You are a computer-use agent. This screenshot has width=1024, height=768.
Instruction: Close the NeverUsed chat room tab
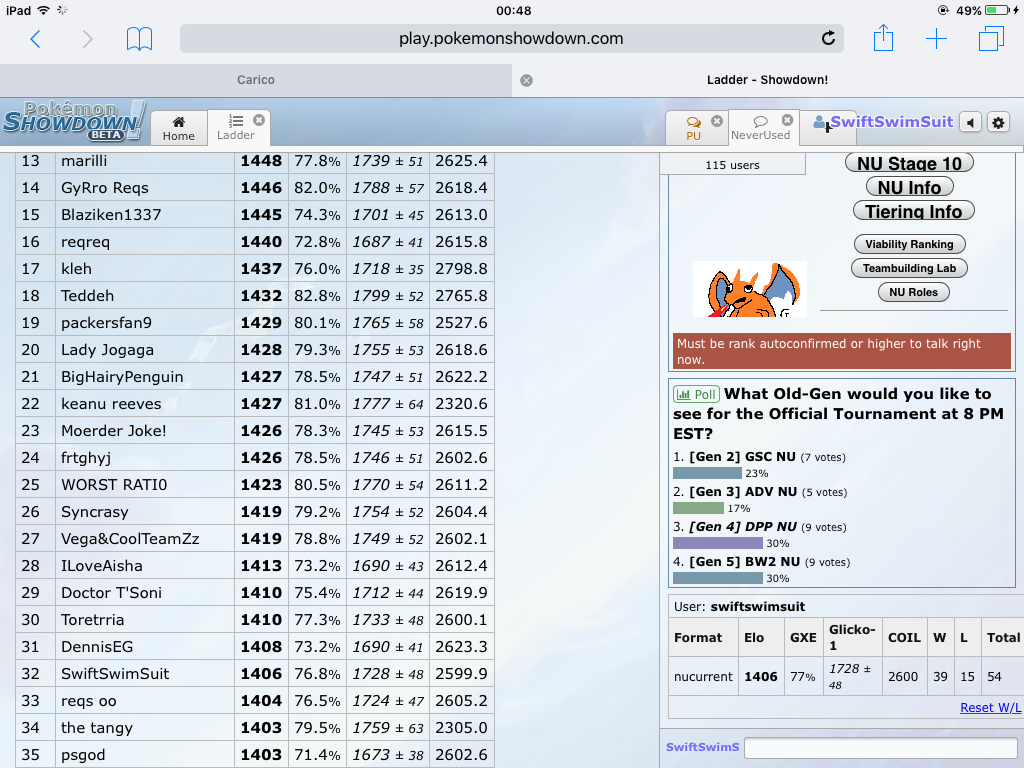coord(788,120)
